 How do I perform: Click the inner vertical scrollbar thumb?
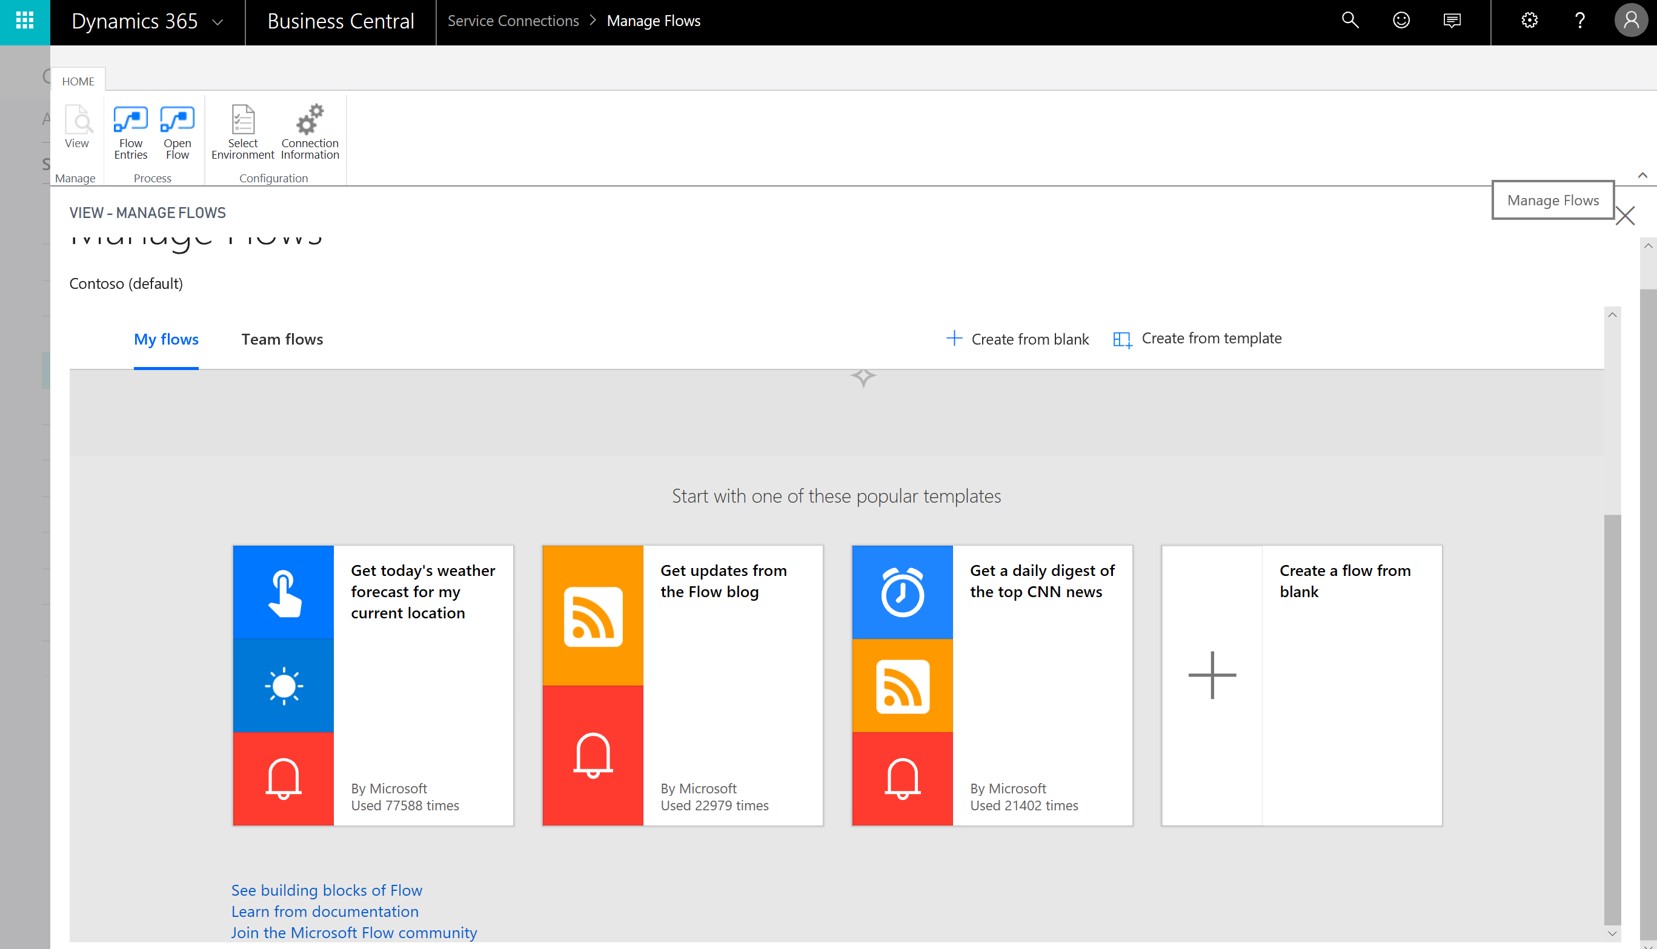[1612, 720]
